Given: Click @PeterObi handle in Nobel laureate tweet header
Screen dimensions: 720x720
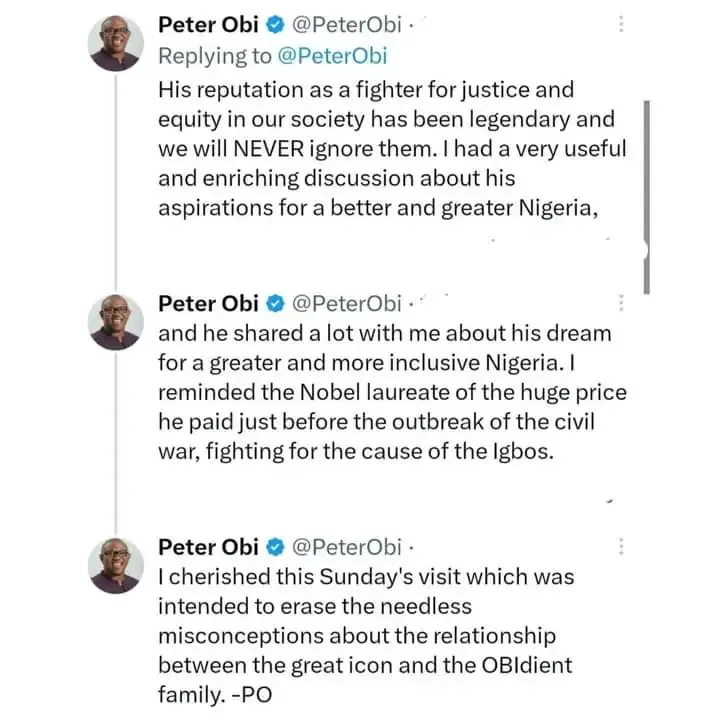Looking at the screenshot, I should (x=345, y=302).
